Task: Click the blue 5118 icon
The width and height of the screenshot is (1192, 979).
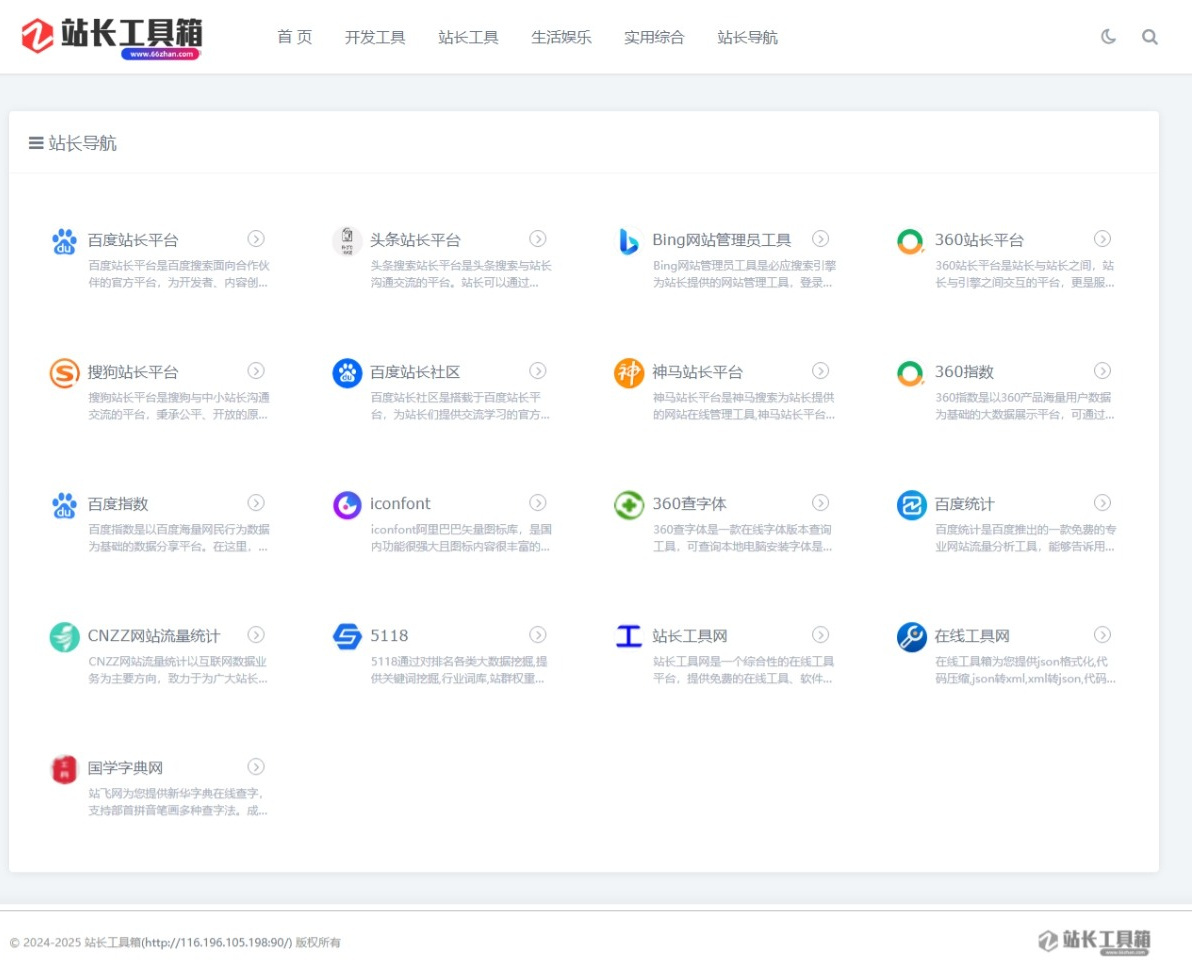Action: (x=347, y=637)
